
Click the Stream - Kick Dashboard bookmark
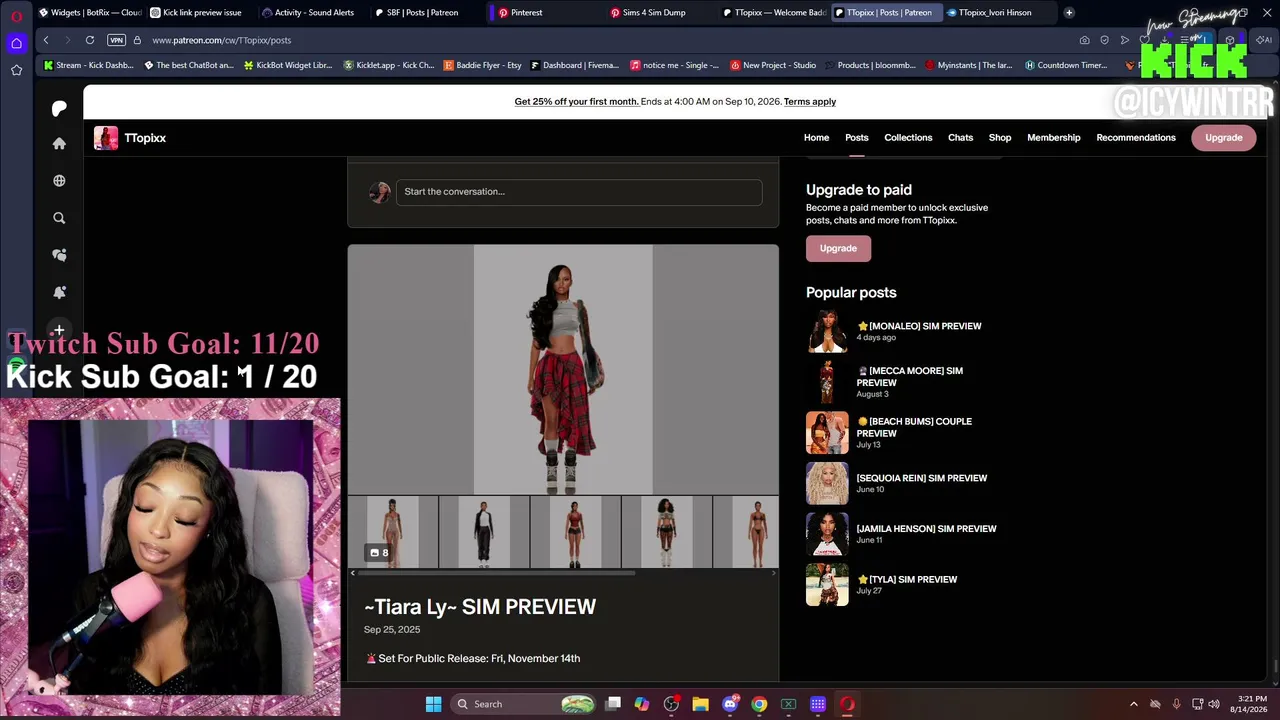pos(88,65)
